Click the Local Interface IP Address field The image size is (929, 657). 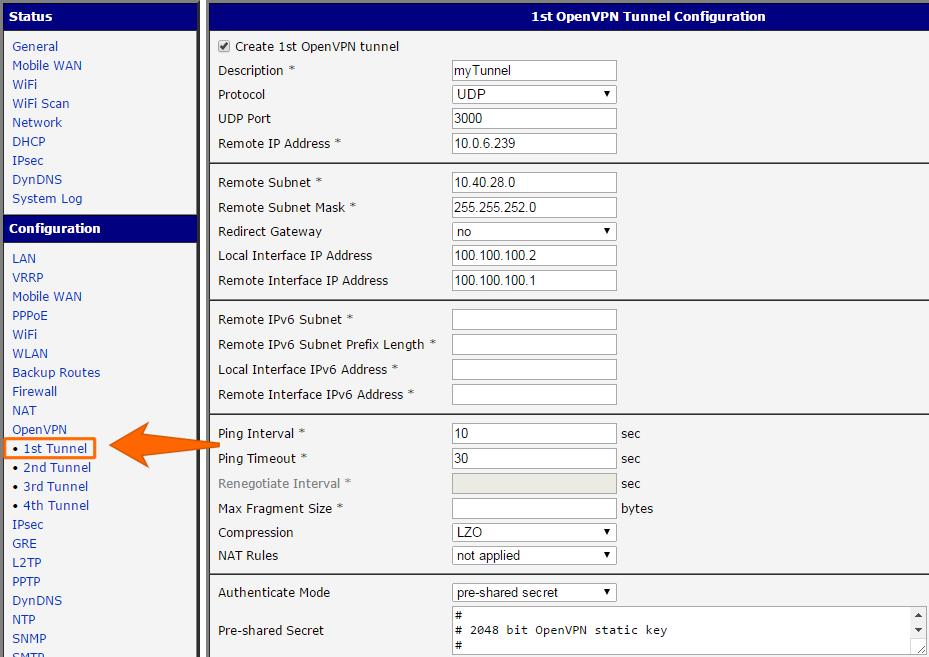(534, 255)
